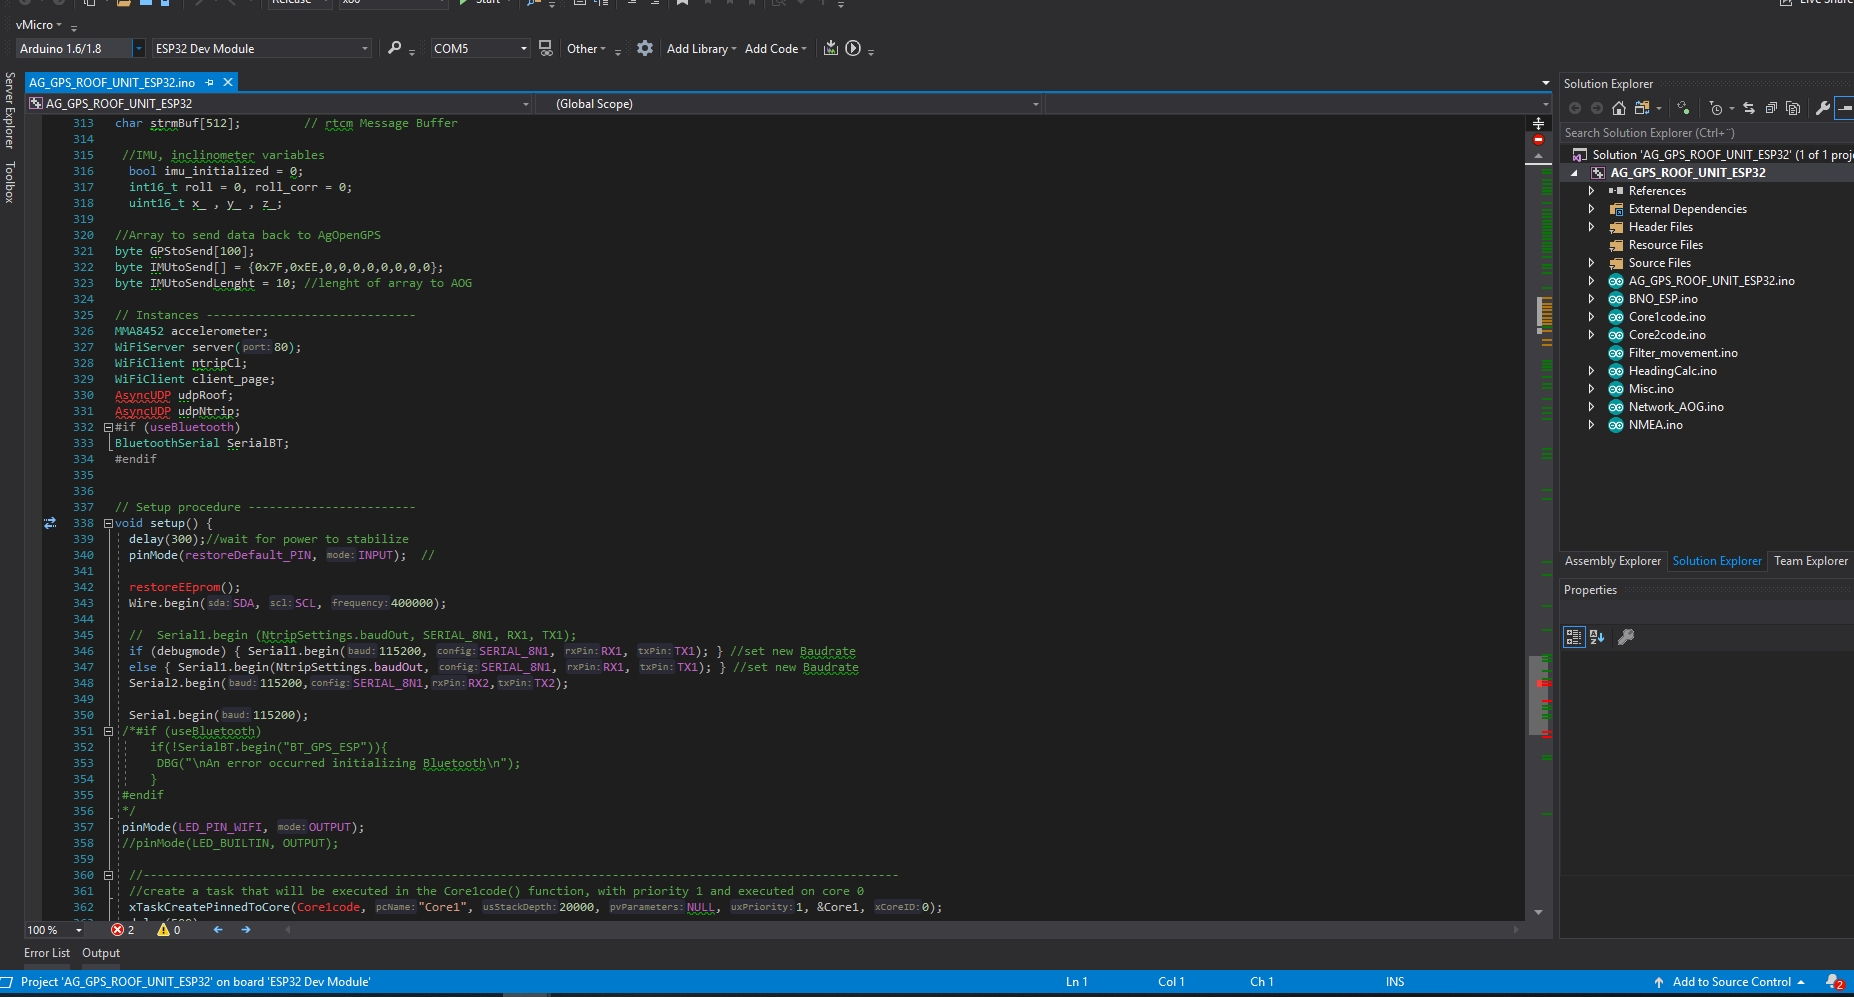Open the Add Library menu
Screen dimensions: 1854x997
tap(701, 48)
